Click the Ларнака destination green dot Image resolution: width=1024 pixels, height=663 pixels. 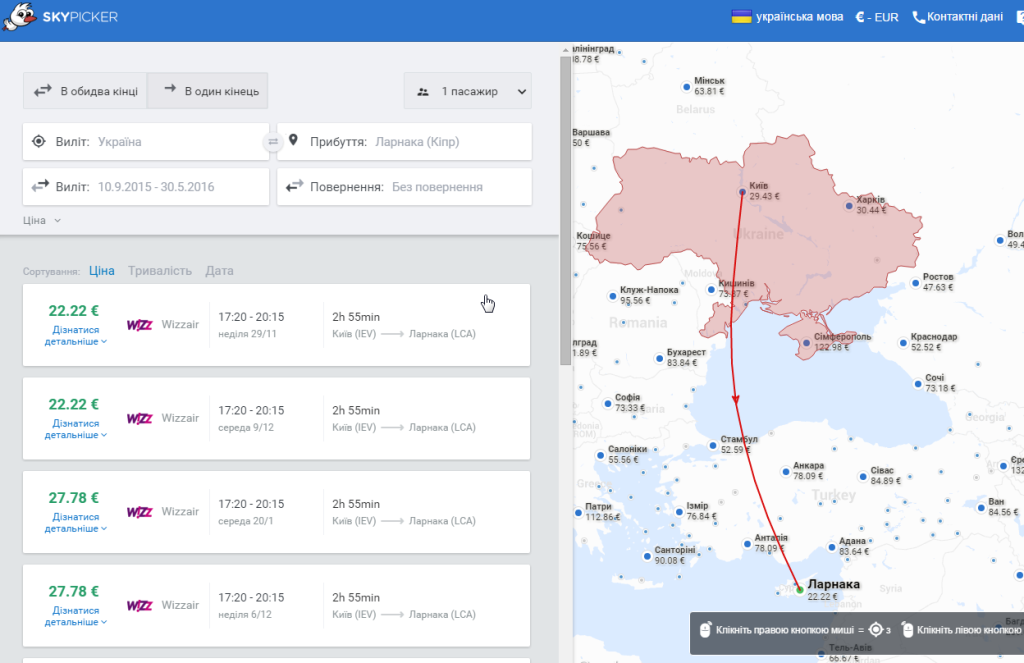tap(800, 590)
